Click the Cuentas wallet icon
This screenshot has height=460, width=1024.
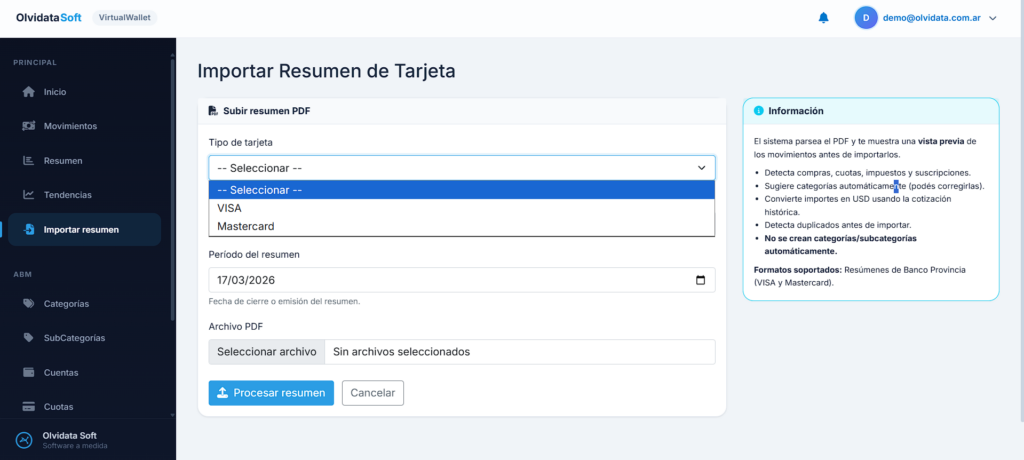(29, 373)
